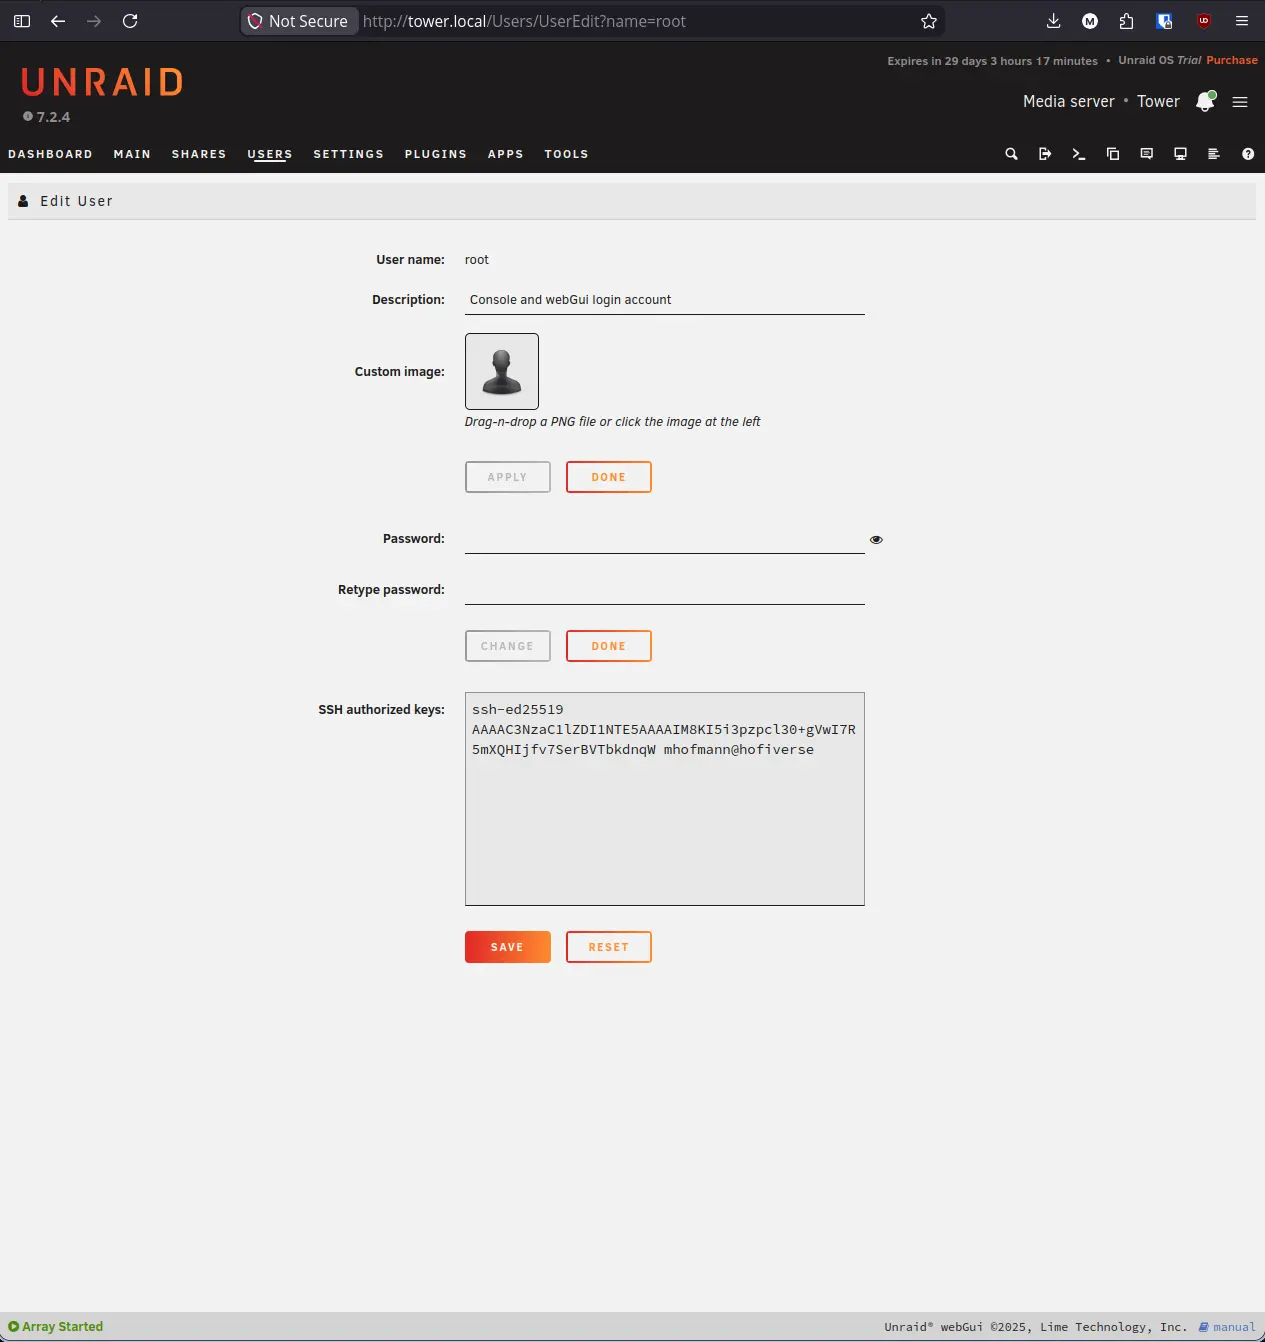The height and width of the screenshot is (1342, 1265).
Task: Open the web terminal icon
Action: pyautogui.click(x=1079, y=154)
